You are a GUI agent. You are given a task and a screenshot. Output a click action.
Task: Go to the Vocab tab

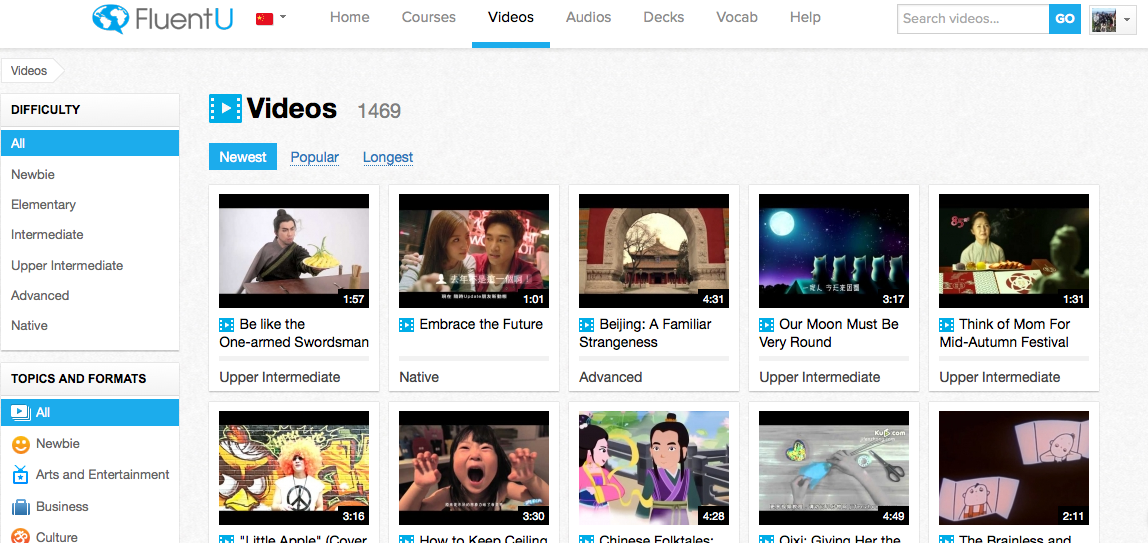(737, 18)
